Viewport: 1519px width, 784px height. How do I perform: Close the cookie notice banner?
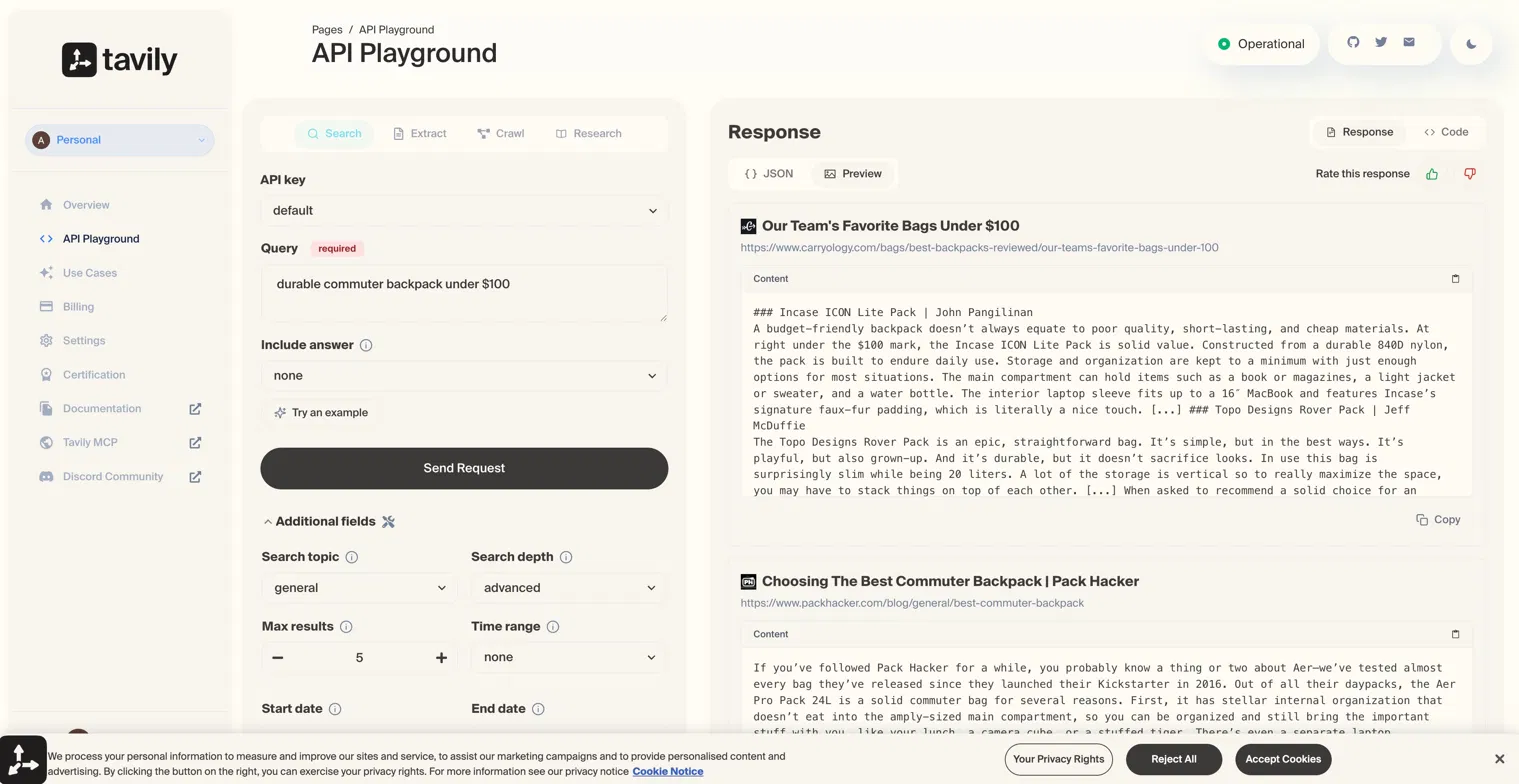pos(1499,759)
